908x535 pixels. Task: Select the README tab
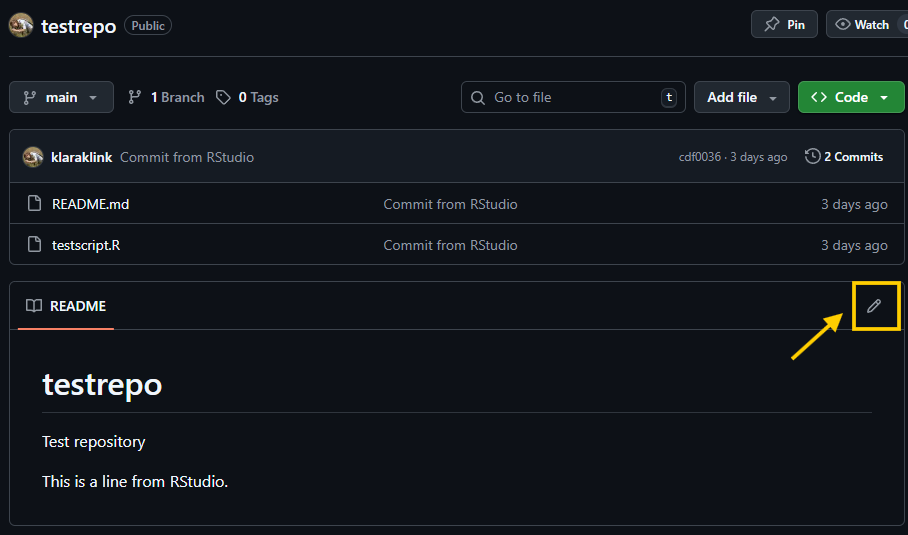point(66,306)
